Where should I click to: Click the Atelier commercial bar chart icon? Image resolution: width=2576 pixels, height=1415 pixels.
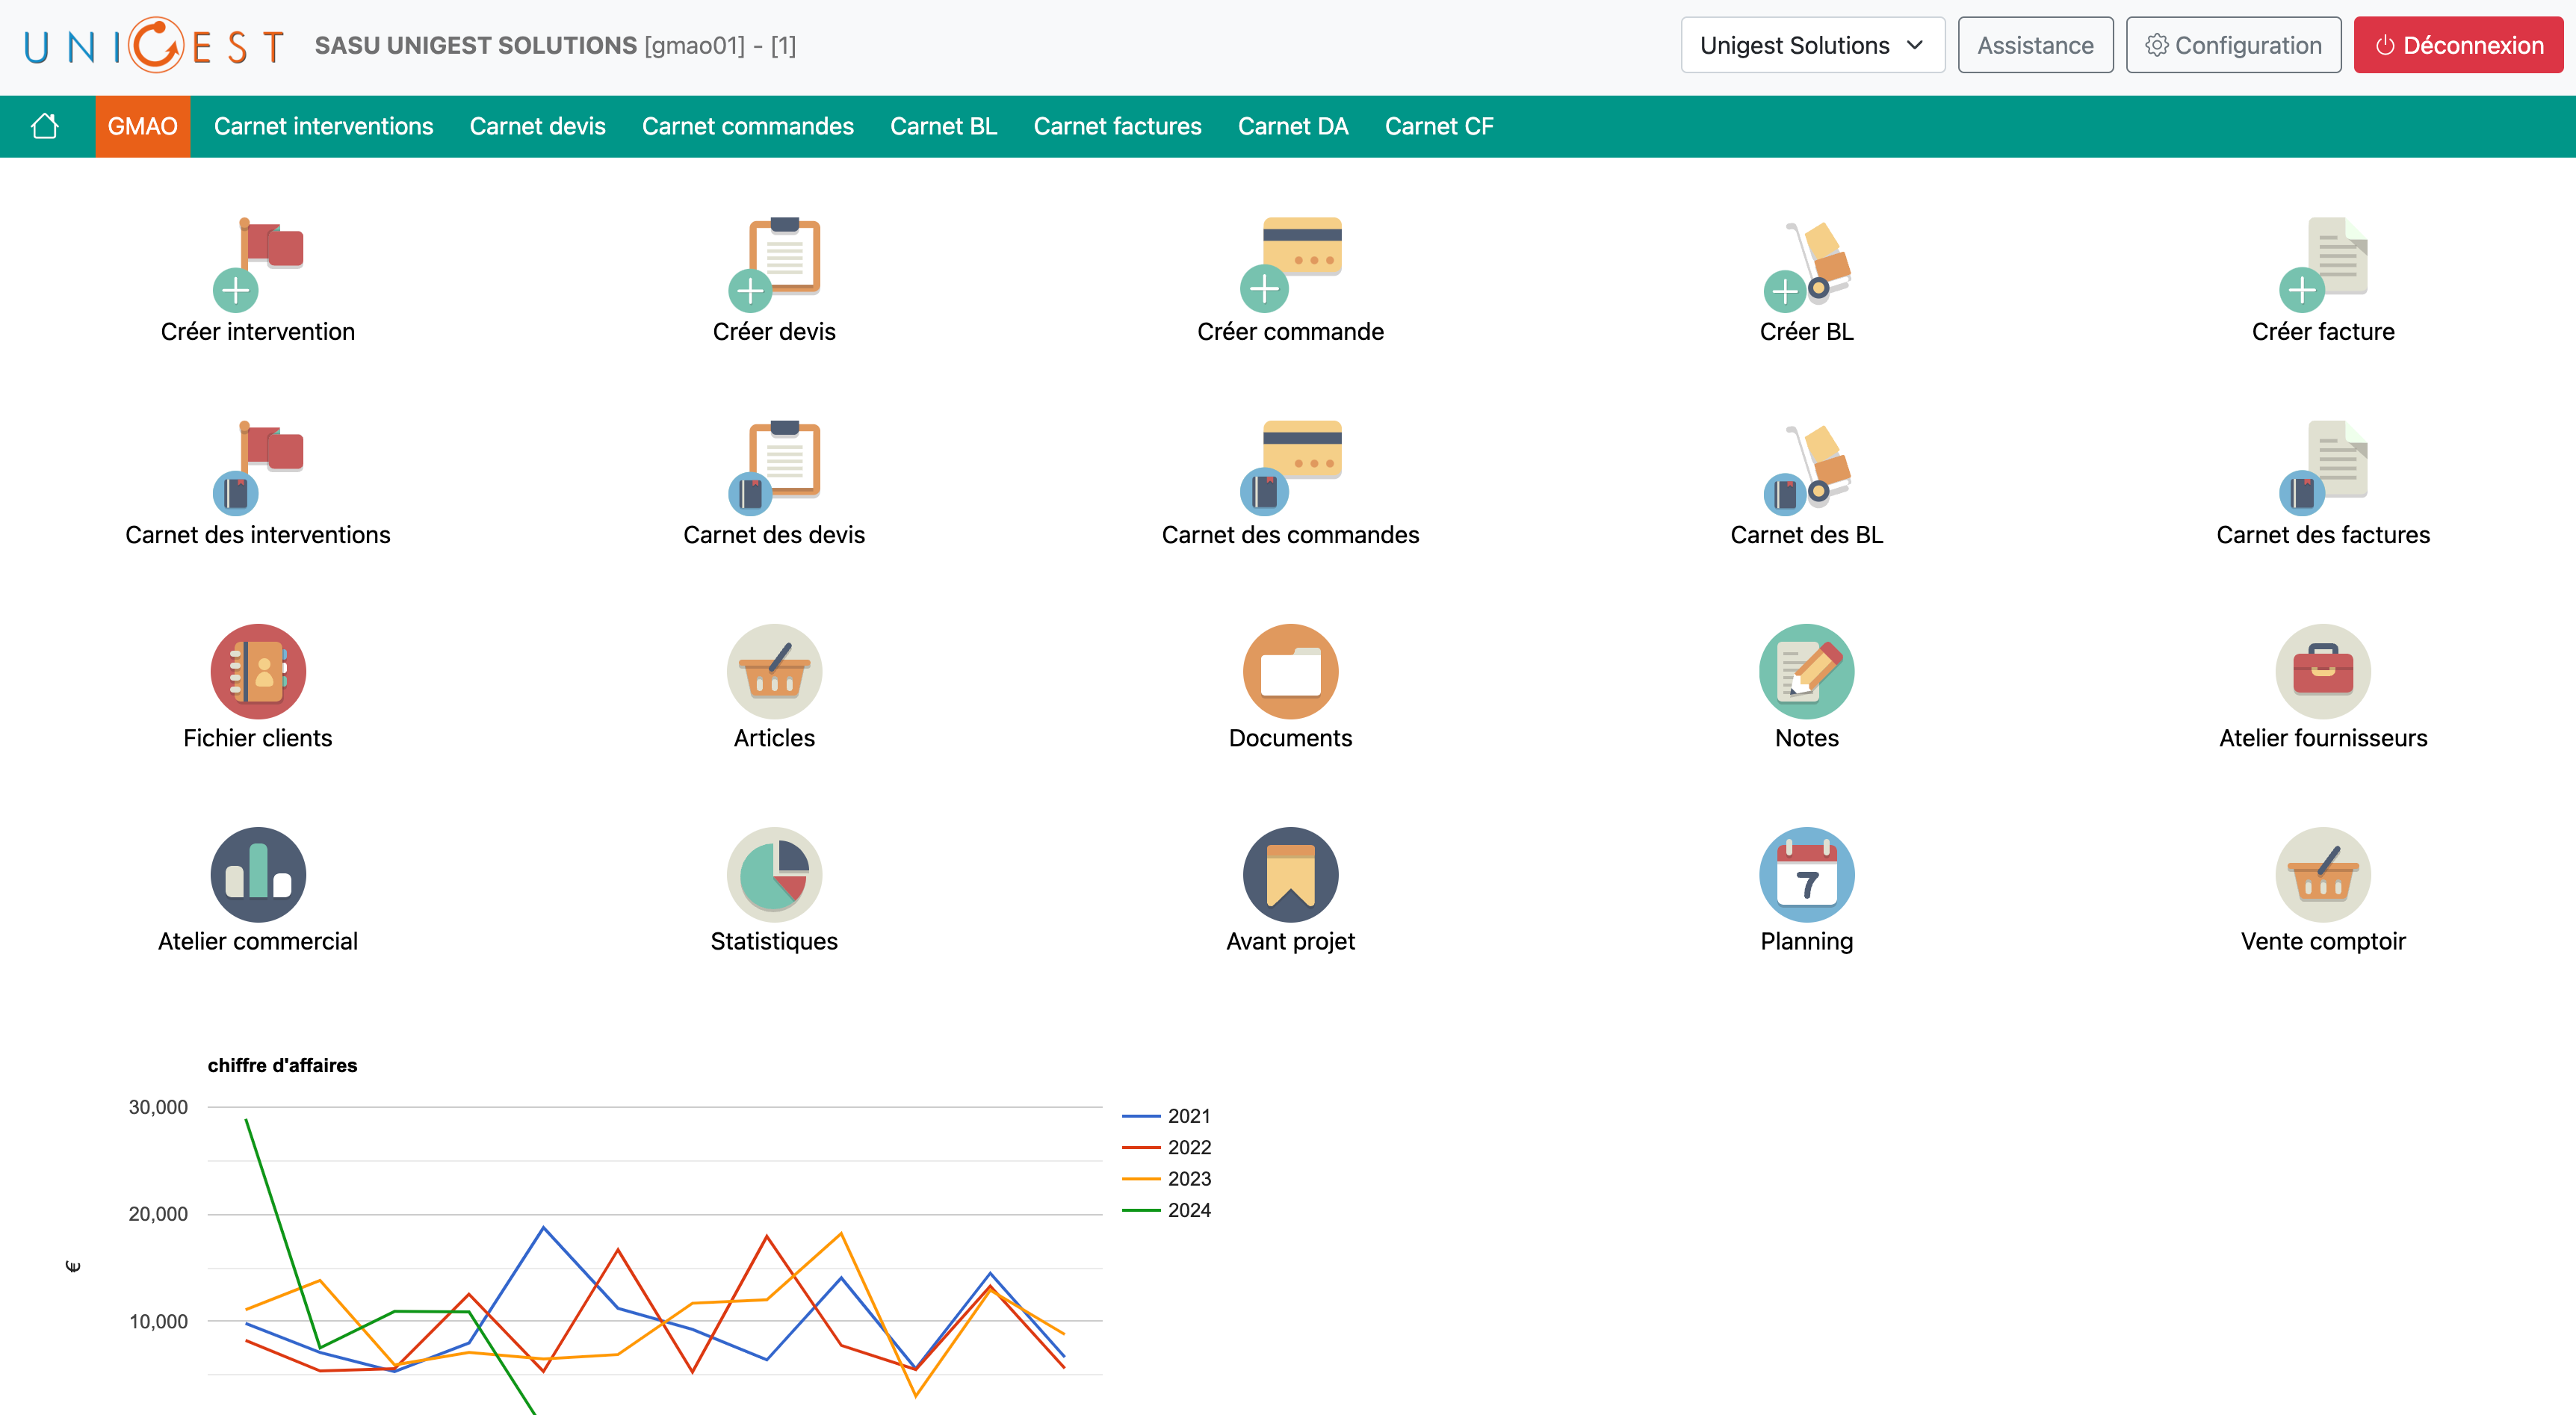[258, 874]
